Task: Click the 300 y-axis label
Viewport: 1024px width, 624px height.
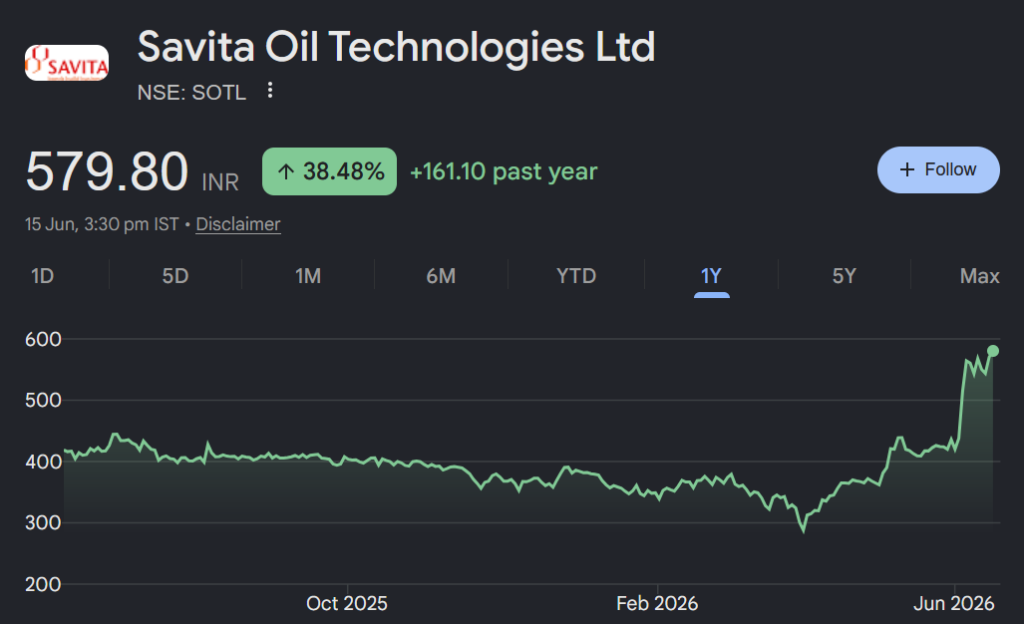Action: (x=43, y=523)
